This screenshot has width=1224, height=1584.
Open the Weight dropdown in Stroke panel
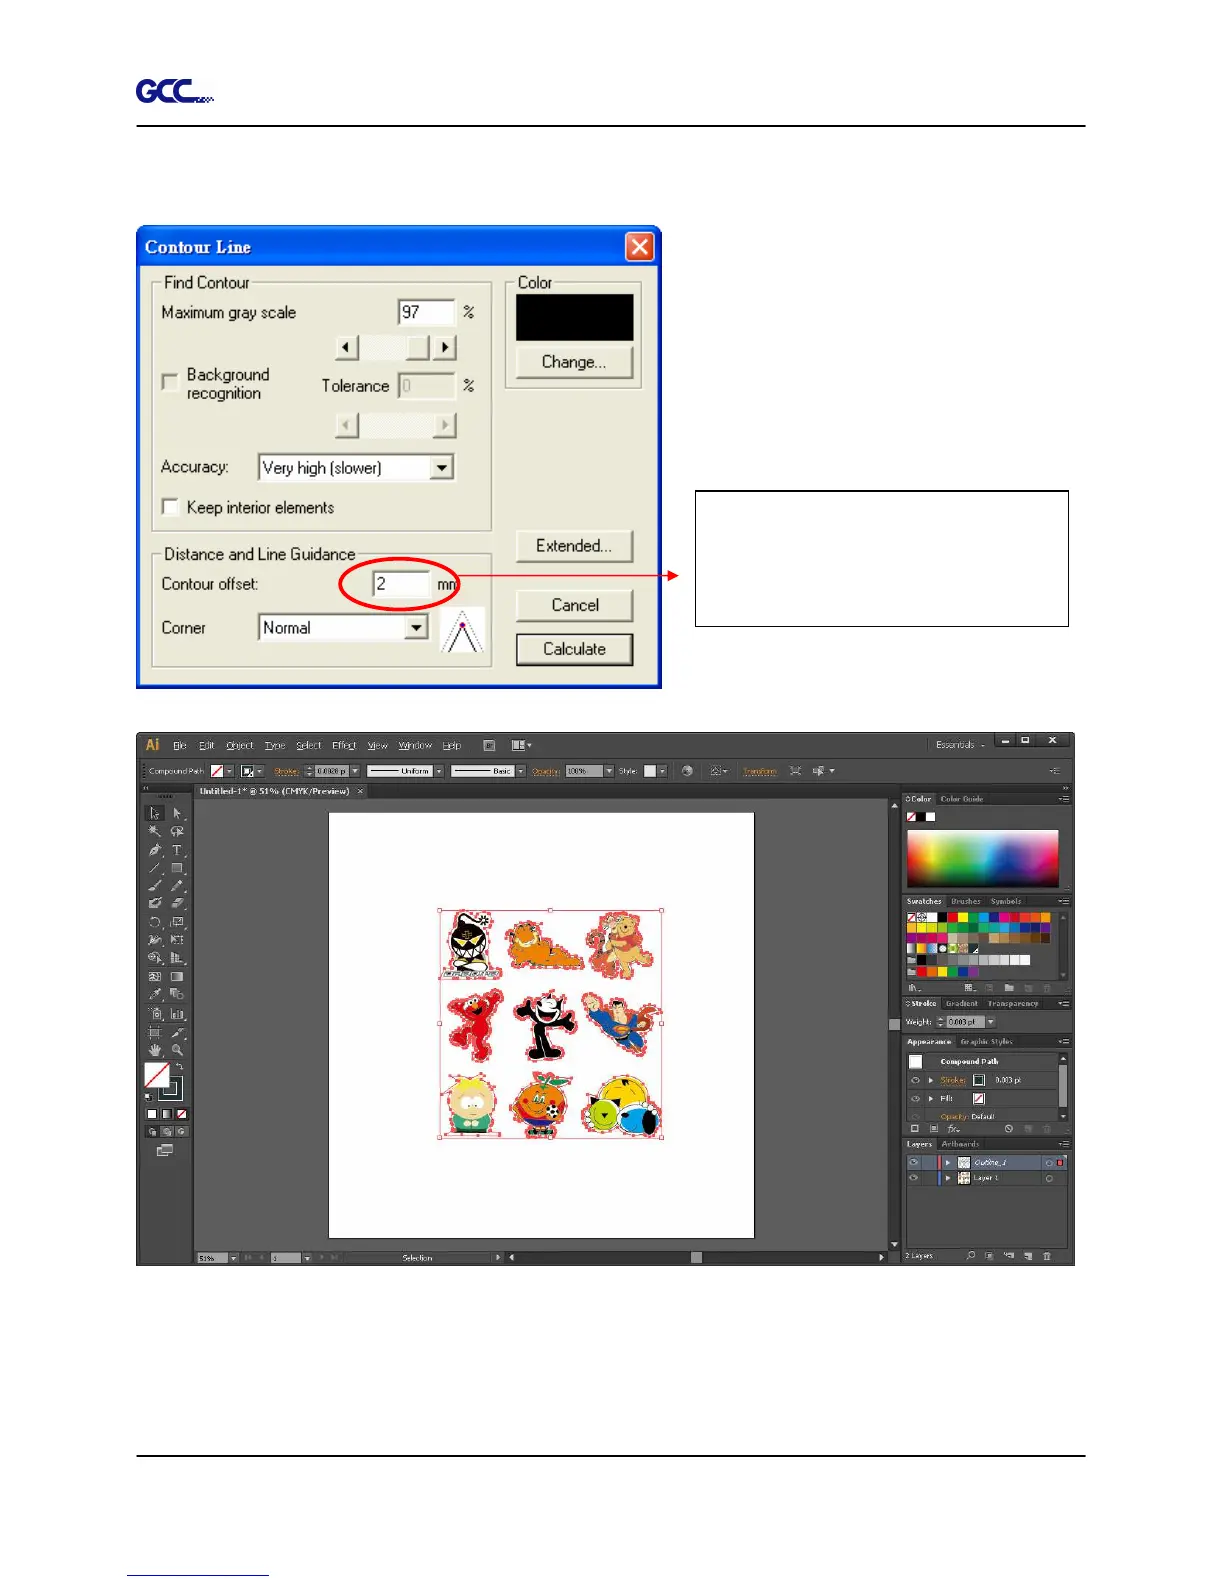(x=991, y=1022)
